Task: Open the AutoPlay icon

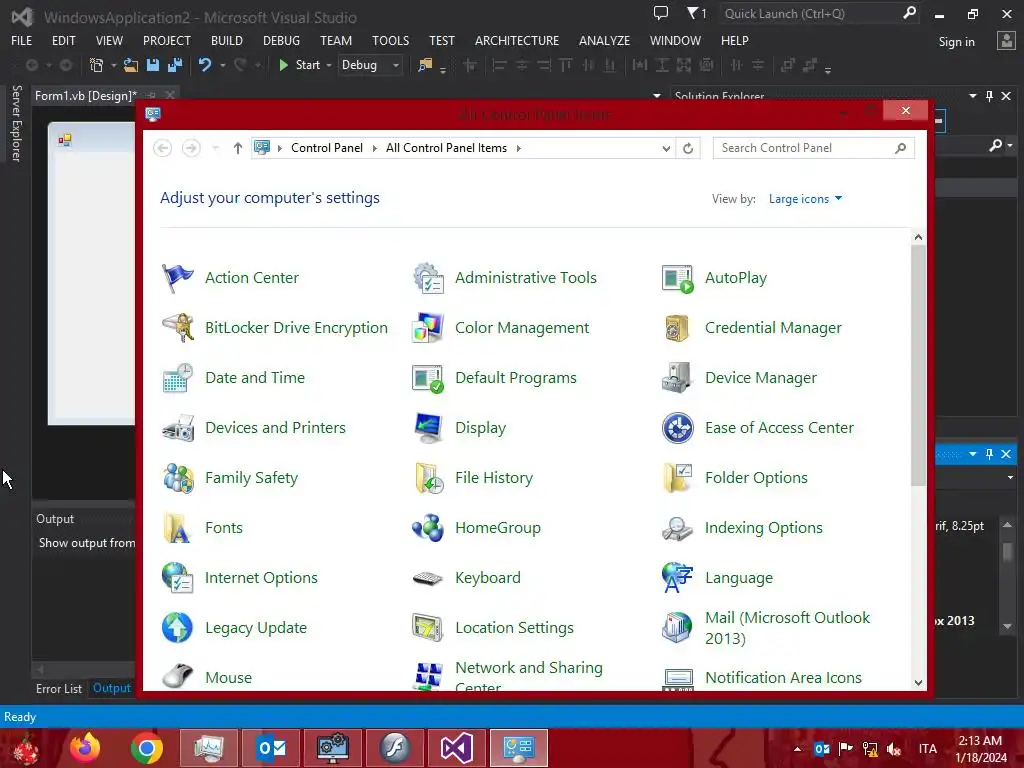Action: (x=677, y=278)
